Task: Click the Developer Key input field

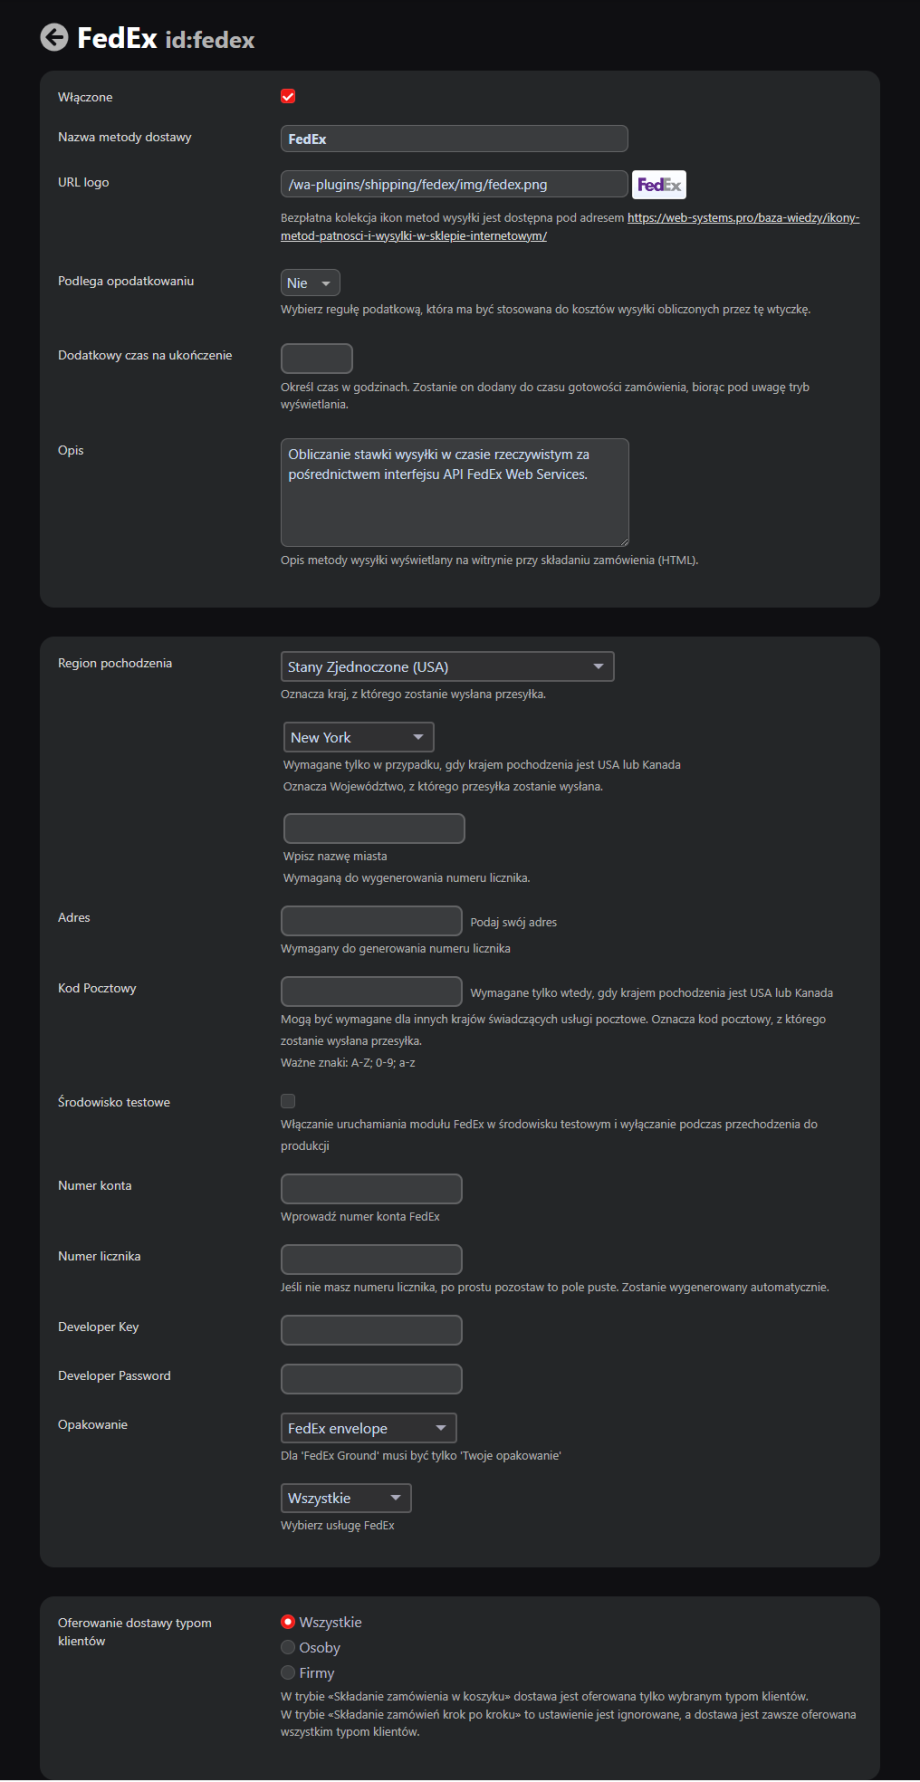Action: pos(371,1330)
